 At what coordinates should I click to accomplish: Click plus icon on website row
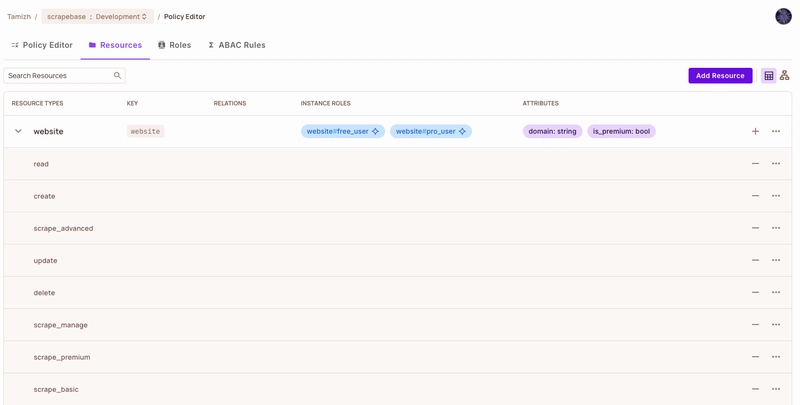coord(755,132)
